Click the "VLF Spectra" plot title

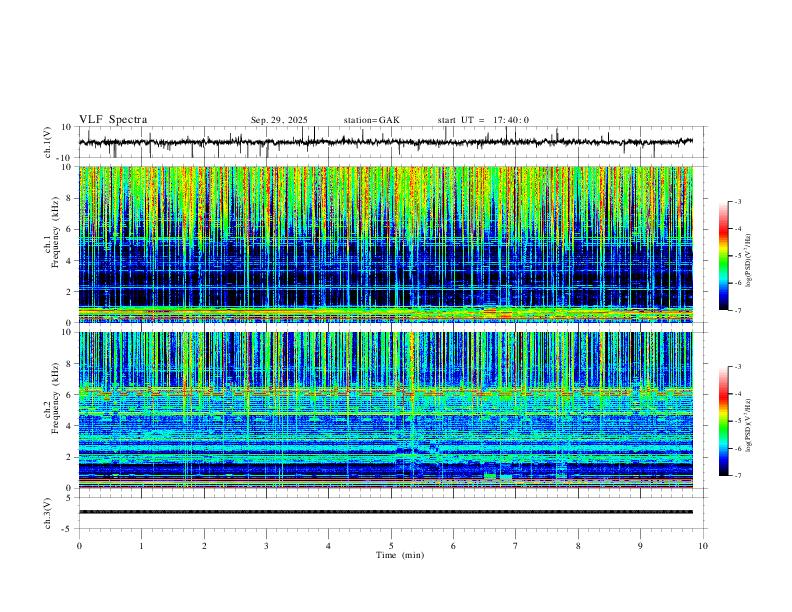[113, 120]
